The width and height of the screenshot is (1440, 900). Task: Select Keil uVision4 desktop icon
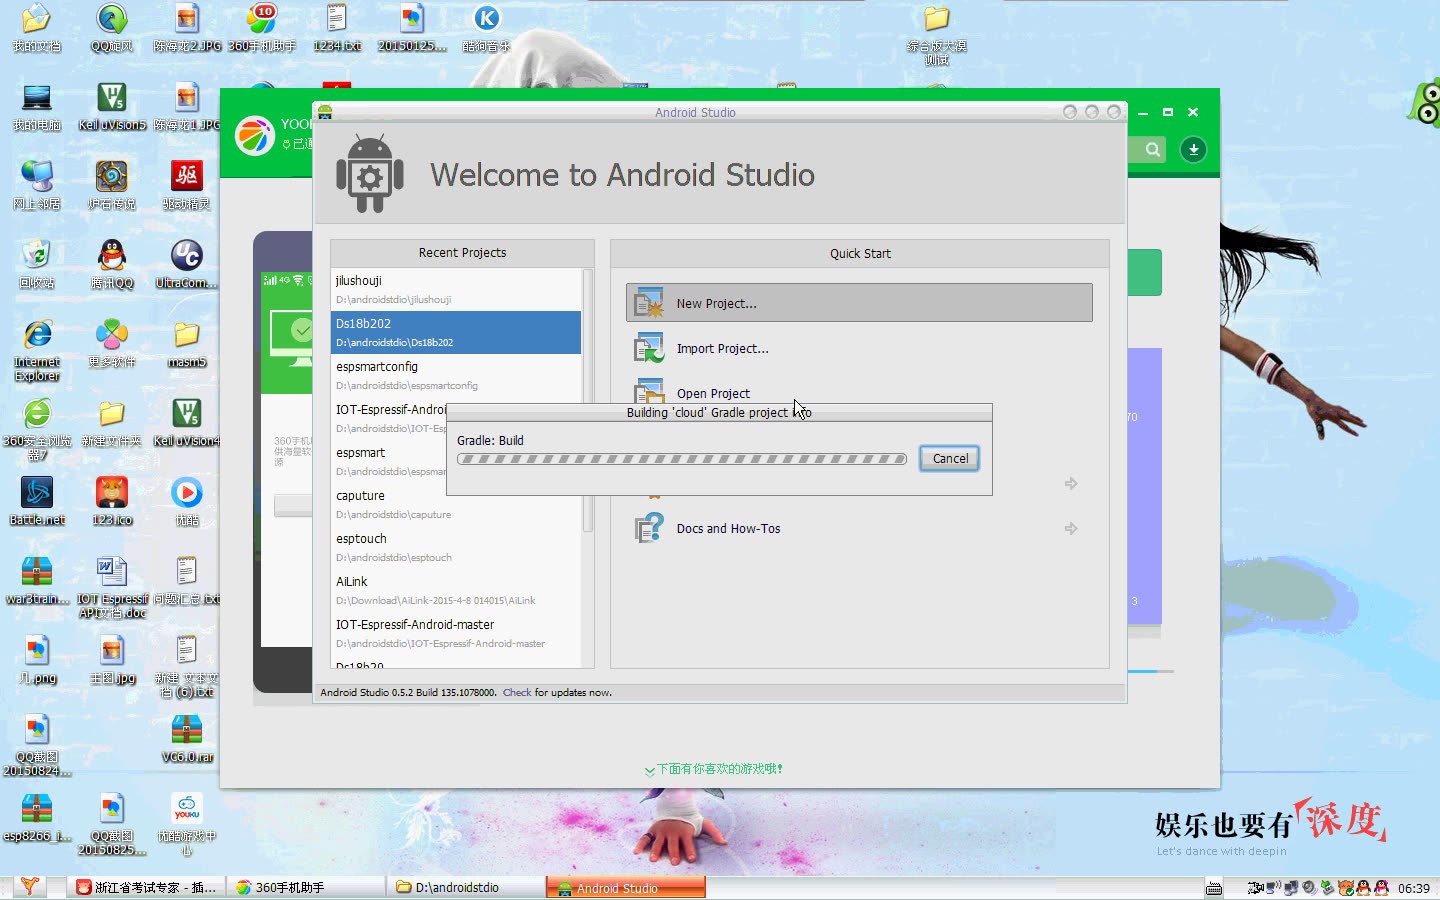click(187, 423)
